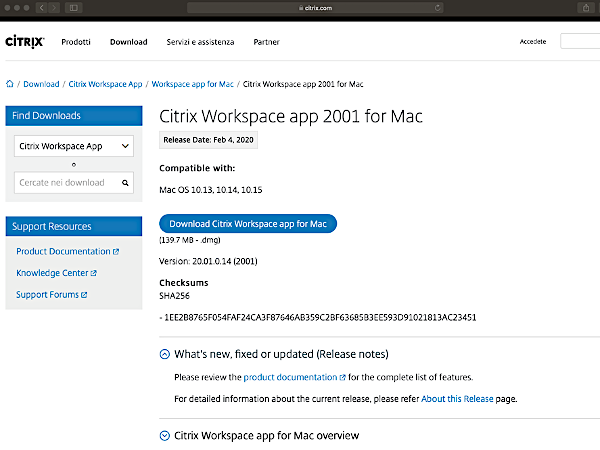Image resolution: width=600 pixels, height=450 pixels.
Task: Open Citrix Workspace App breadcrumb link
Action: pos(105,84)
